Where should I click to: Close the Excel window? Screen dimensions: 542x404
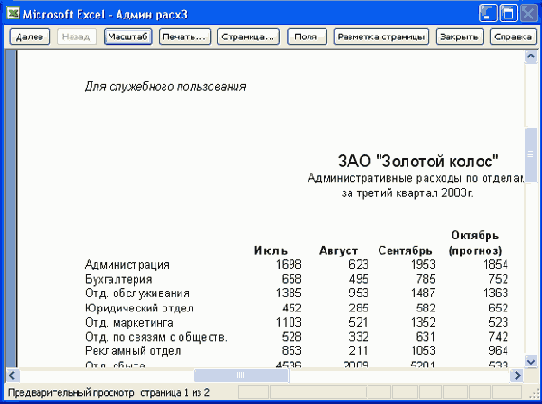[529, 14]
